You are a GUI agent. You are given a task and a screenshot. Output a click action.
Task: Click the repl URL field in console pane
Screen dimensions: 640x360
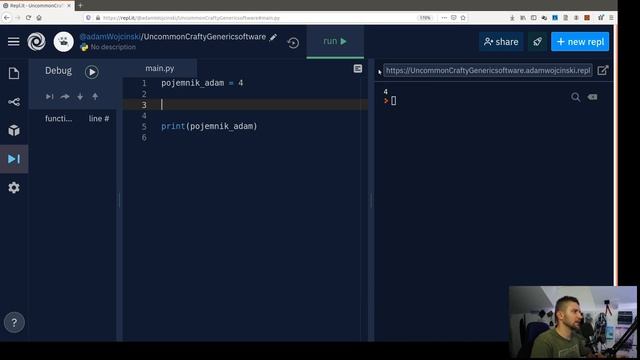click(x=487, y=70)
